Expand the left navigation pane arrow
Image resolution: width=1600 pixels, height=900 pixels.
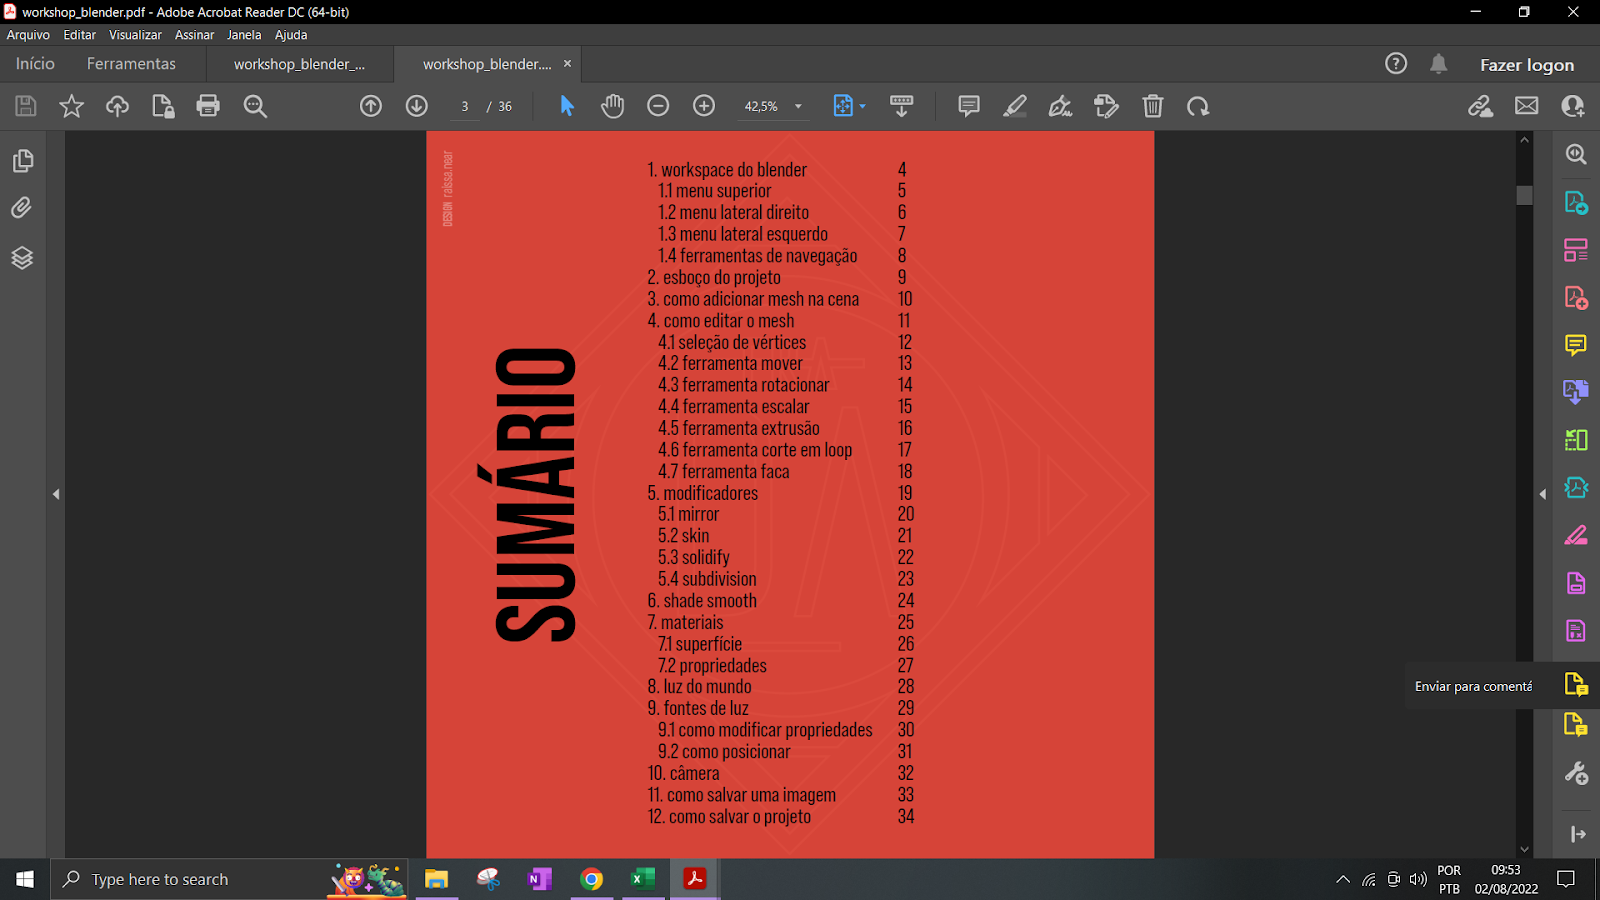point(56,494)
